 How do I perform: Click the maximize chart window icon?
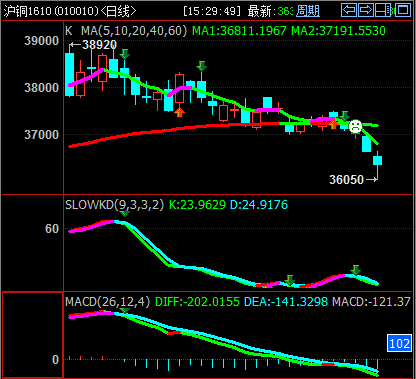click(403, 10)
